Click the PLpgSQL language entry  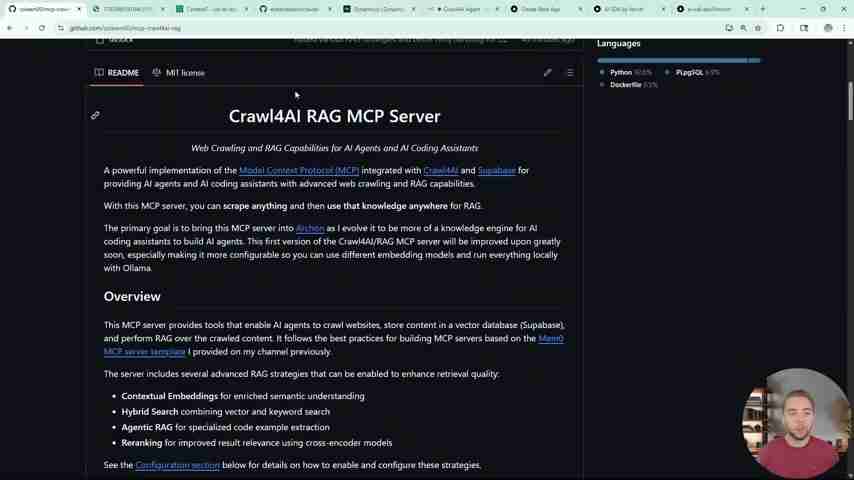click(693, 72)
